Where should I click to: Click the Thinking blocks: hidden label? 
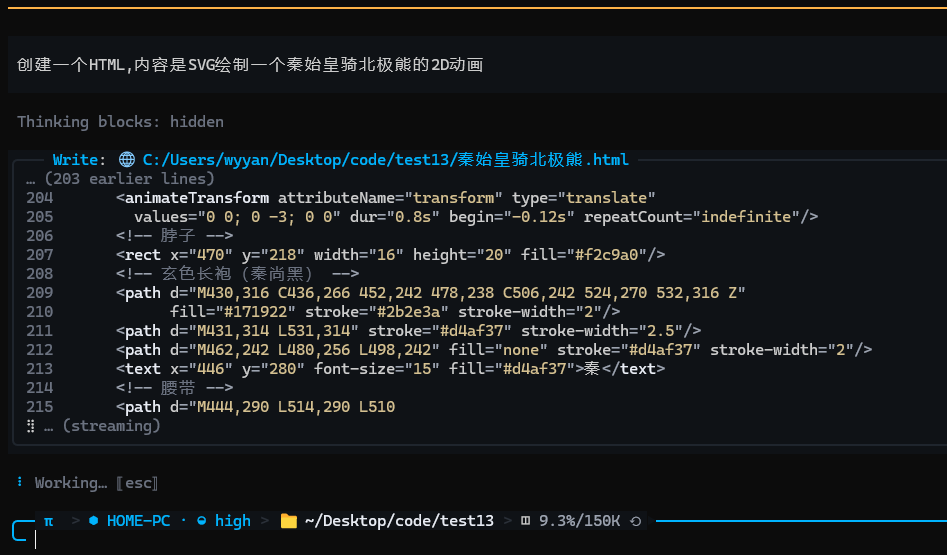click(120, 121)
